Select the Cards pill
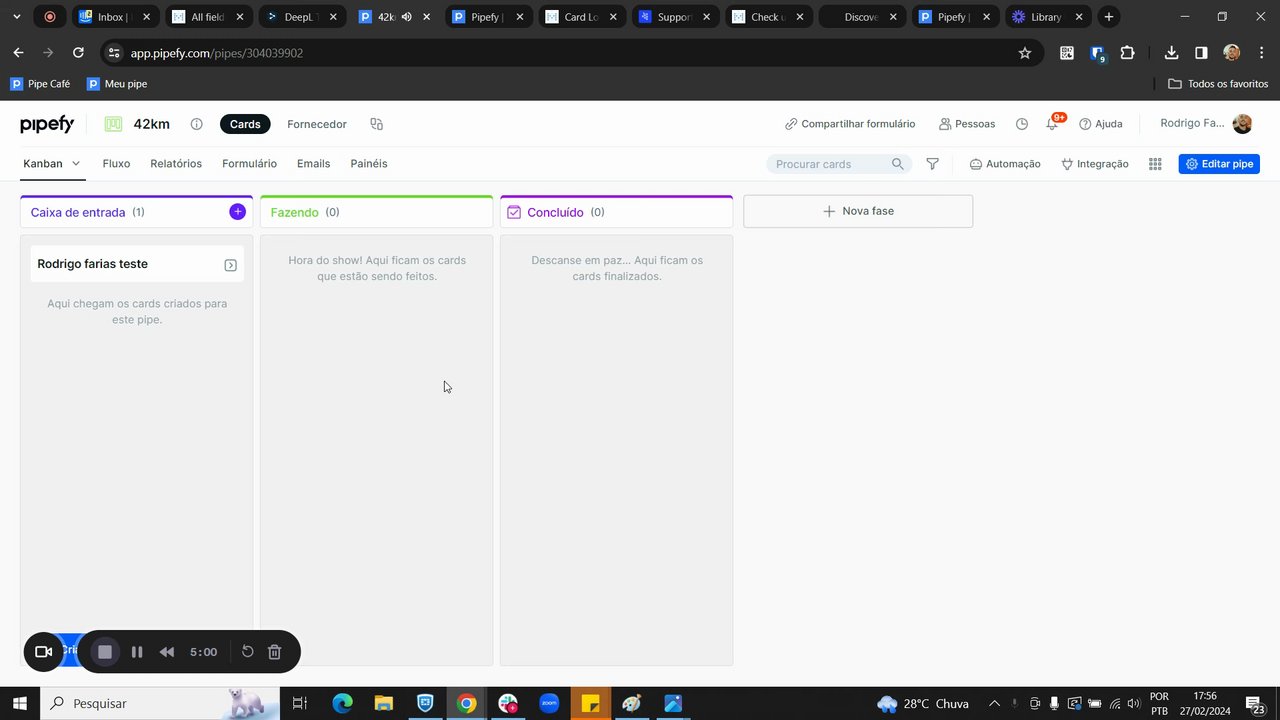Viewport: 1280px width, 720px height. (x=245, y=124)
